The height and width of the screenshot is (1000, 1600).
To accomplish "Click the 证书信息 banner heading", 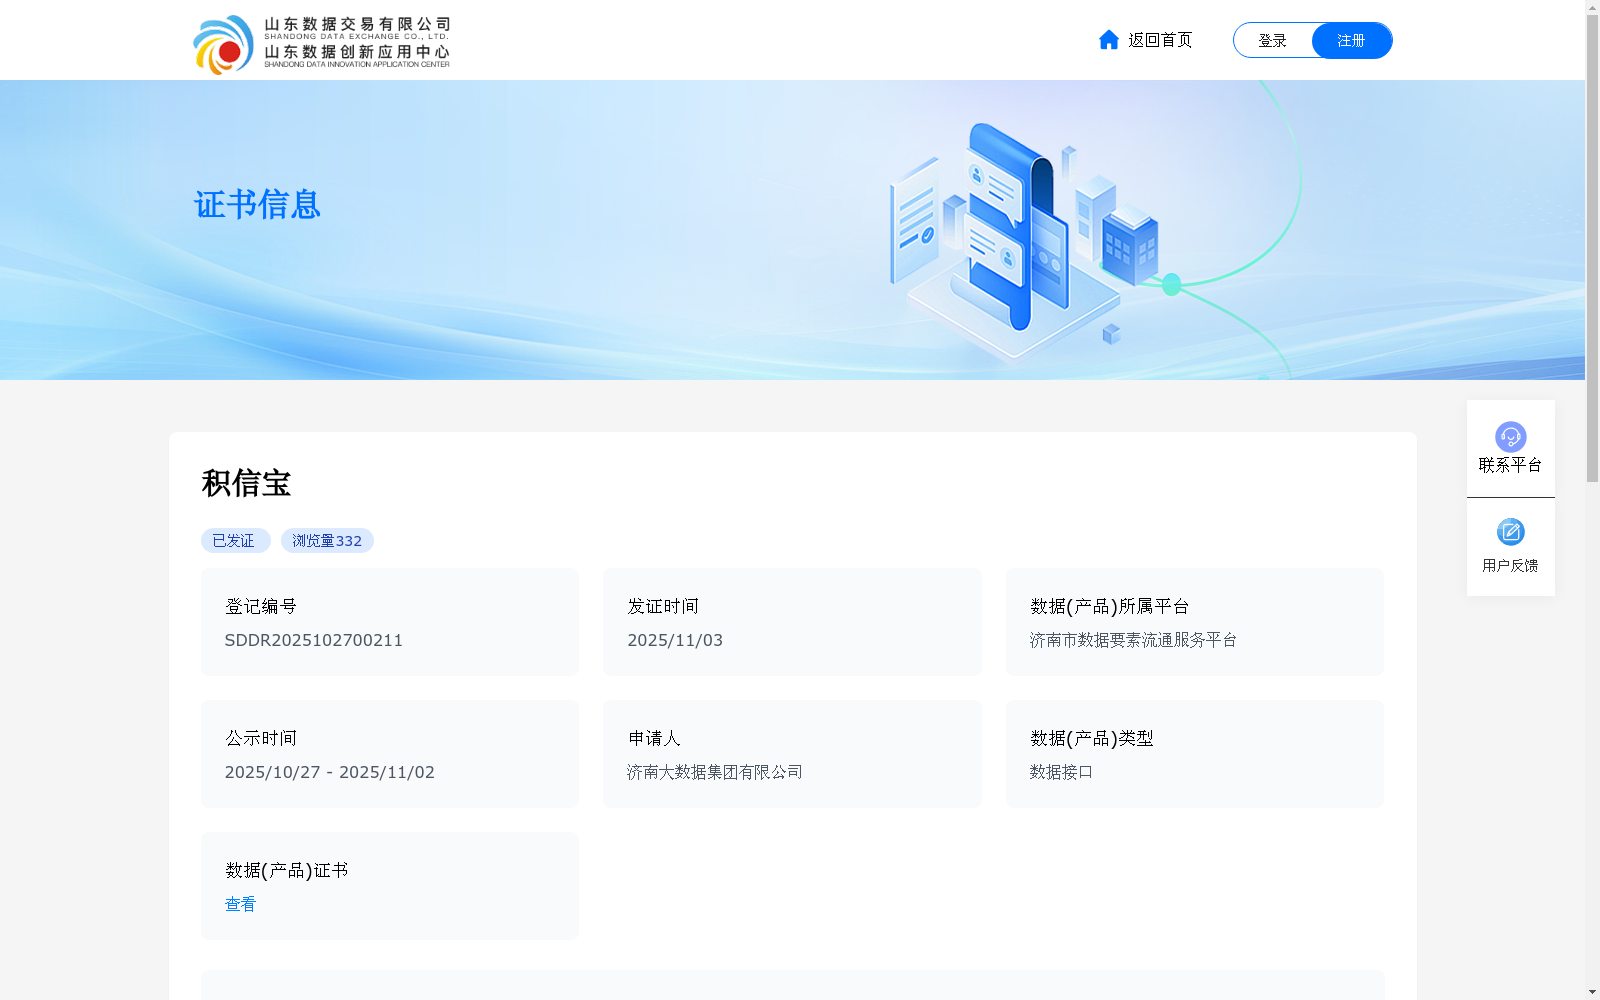I will (257, 205).
